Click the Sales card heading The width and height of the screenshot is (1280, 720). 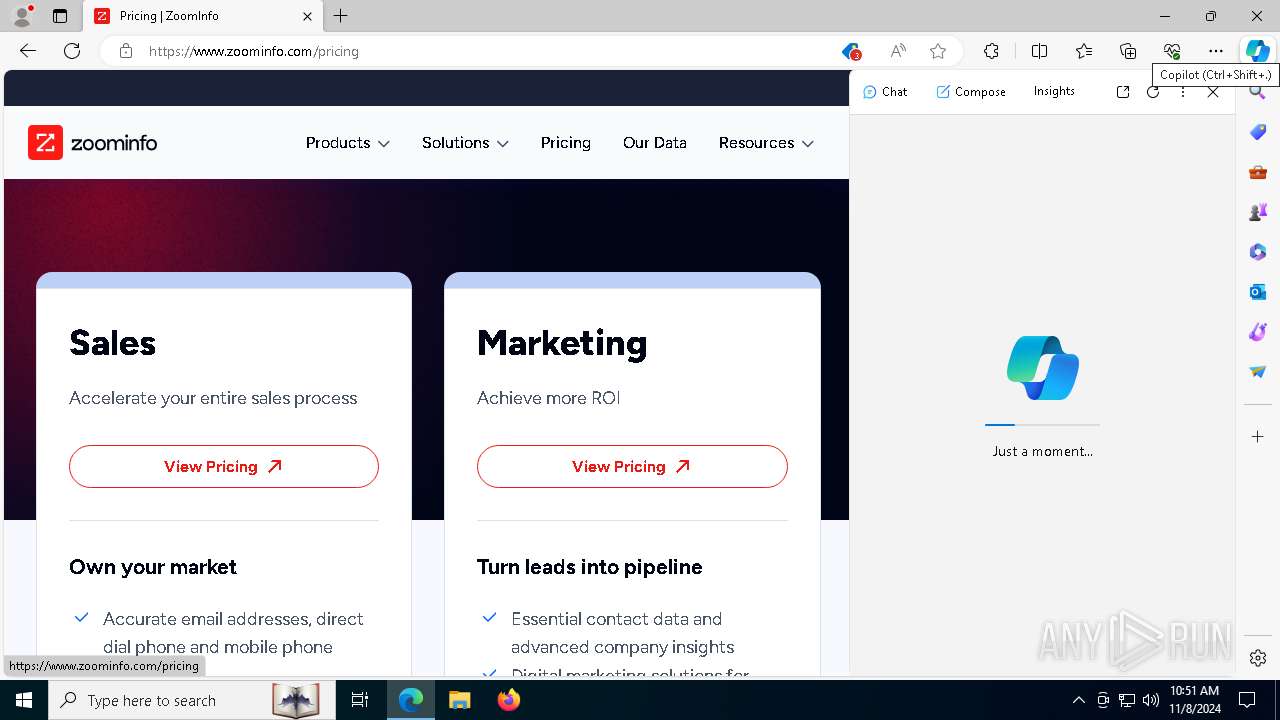[x=112, y=343]
